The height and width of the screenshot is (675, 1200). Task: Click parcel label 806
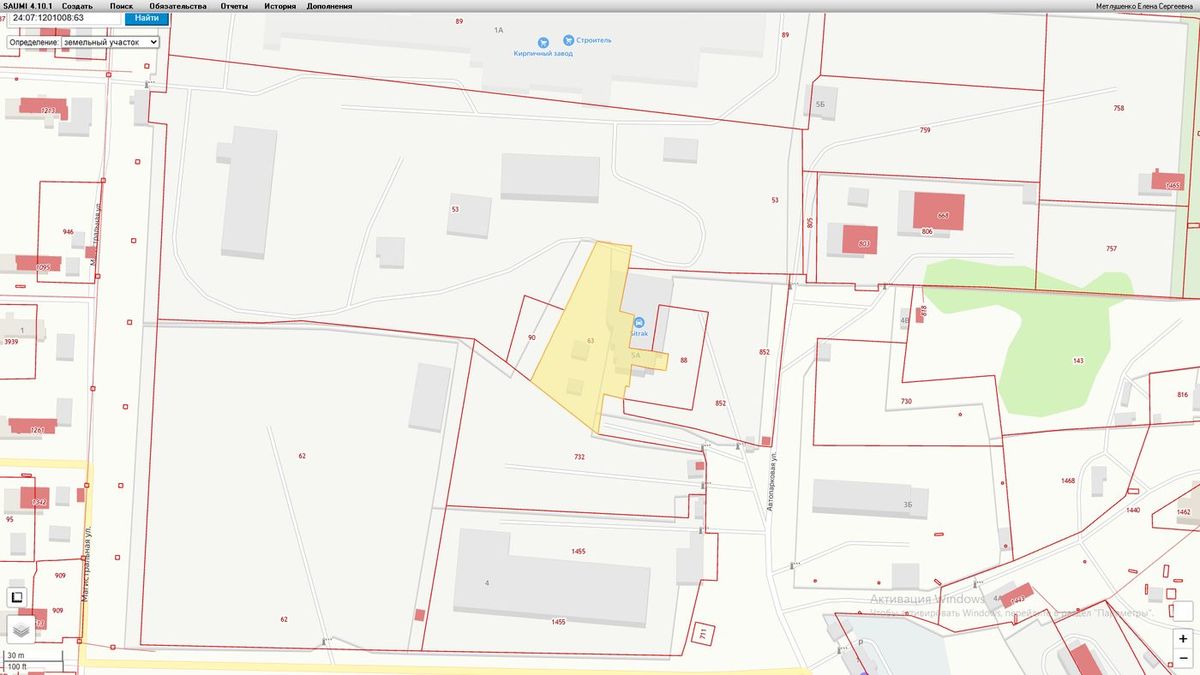click(x=927, y=232)
